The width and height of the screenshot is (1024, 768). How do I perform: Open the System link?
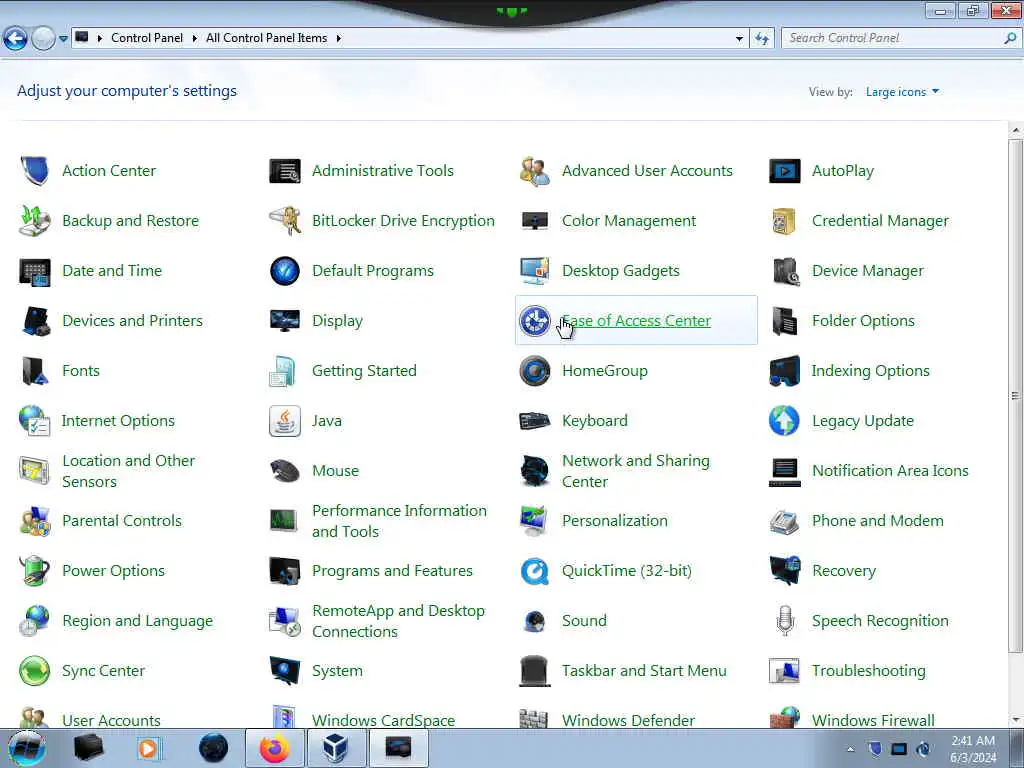[337, 671]
